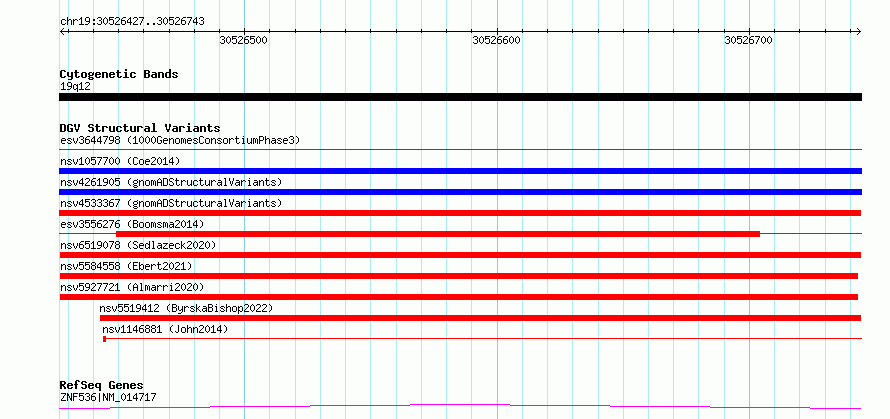Select the red nsv5927721 variant bar
890x419 pixels.
click(459, 297)
